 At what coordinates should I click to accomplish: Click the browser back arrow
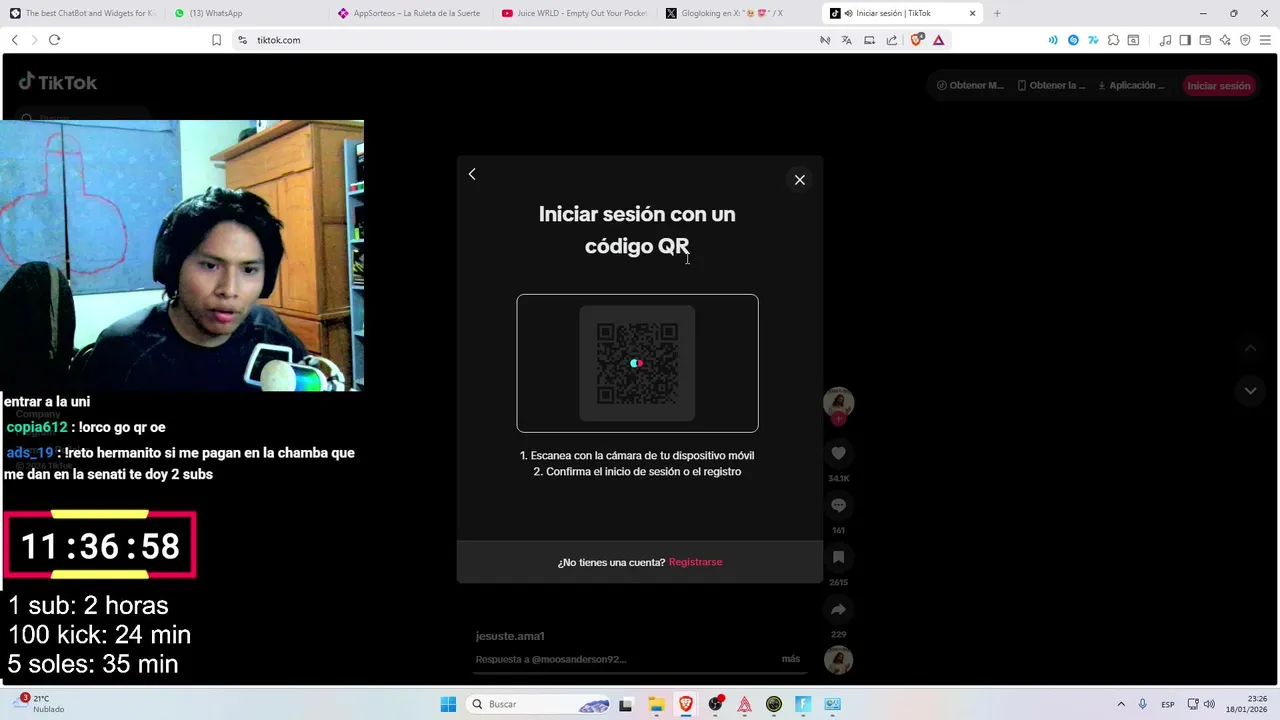click(14, 40)
